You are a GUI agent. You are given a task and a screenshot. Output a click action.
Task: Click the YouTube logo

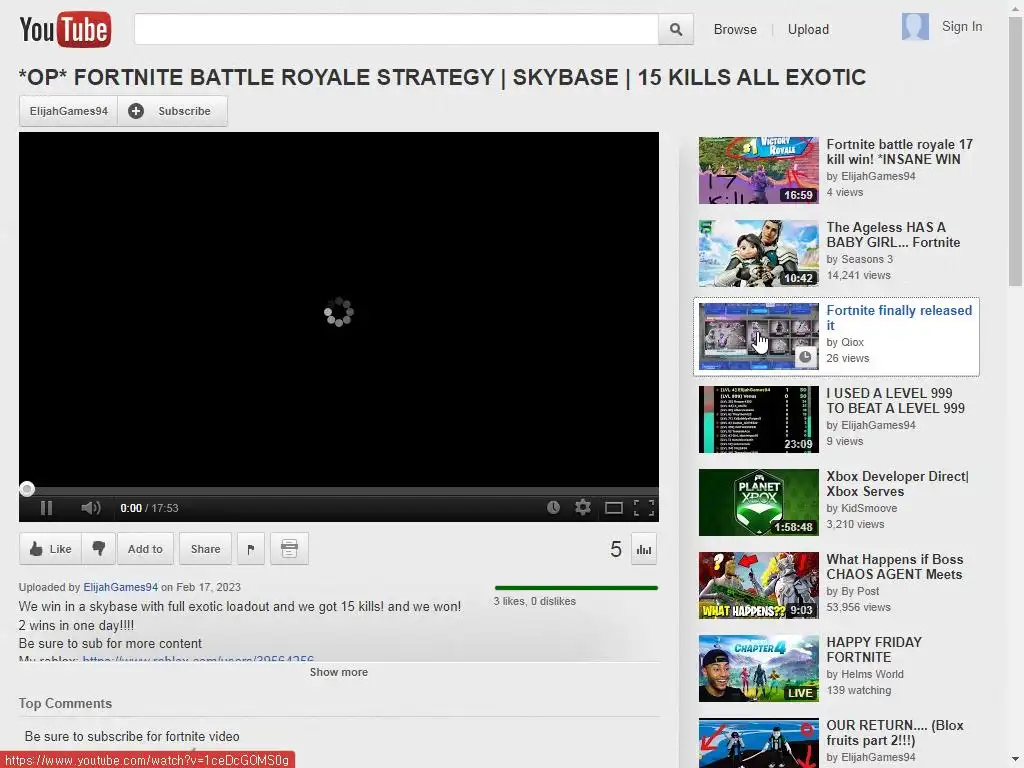(x=65, y=29)
